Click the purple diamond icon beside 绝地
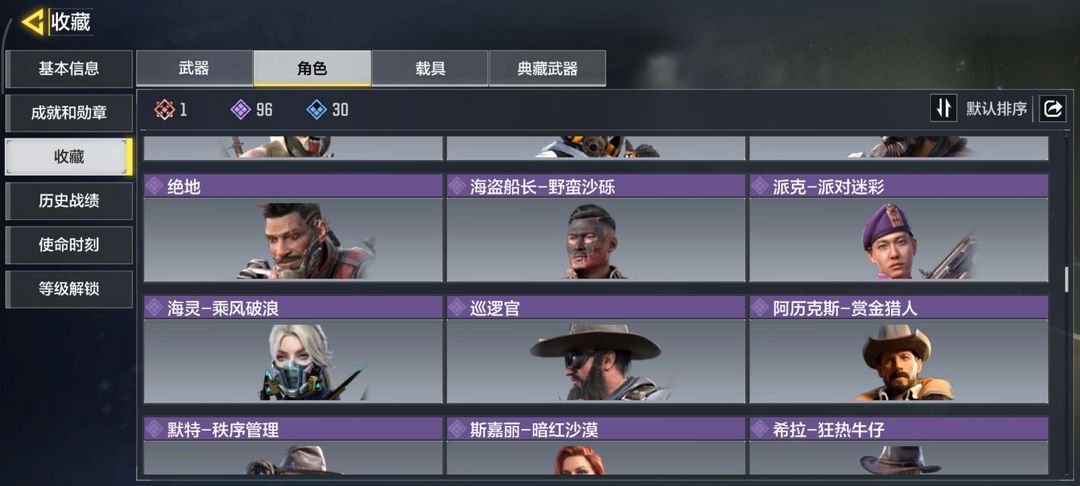The height and width of the screenshot is (486, 1080). point(155,186)
